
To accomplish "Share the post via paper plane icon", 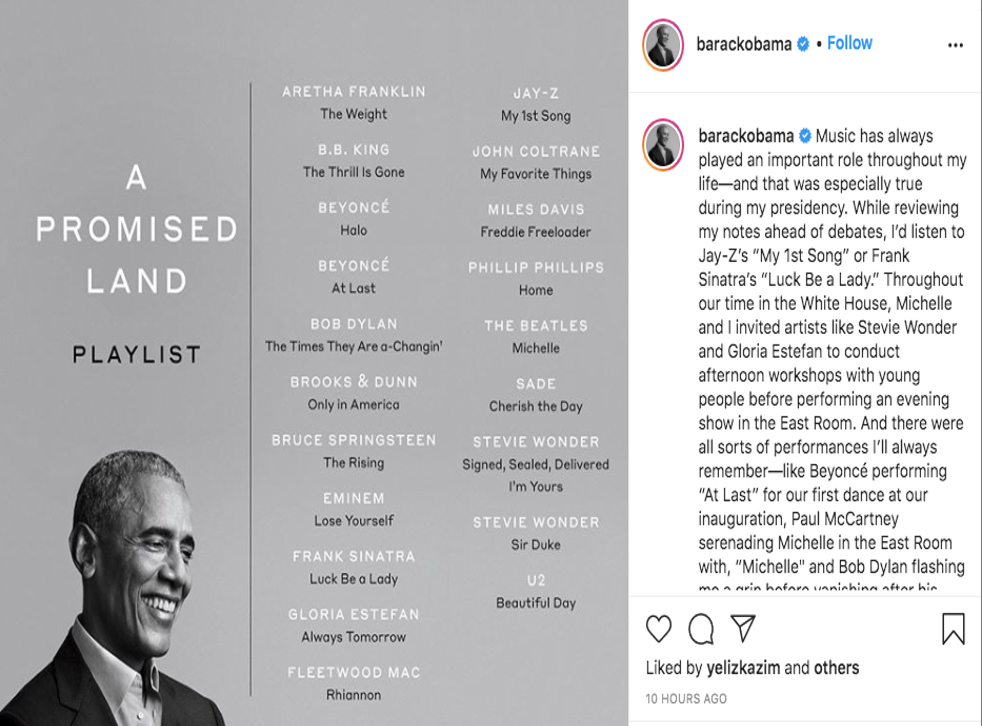I will (742, 628).
